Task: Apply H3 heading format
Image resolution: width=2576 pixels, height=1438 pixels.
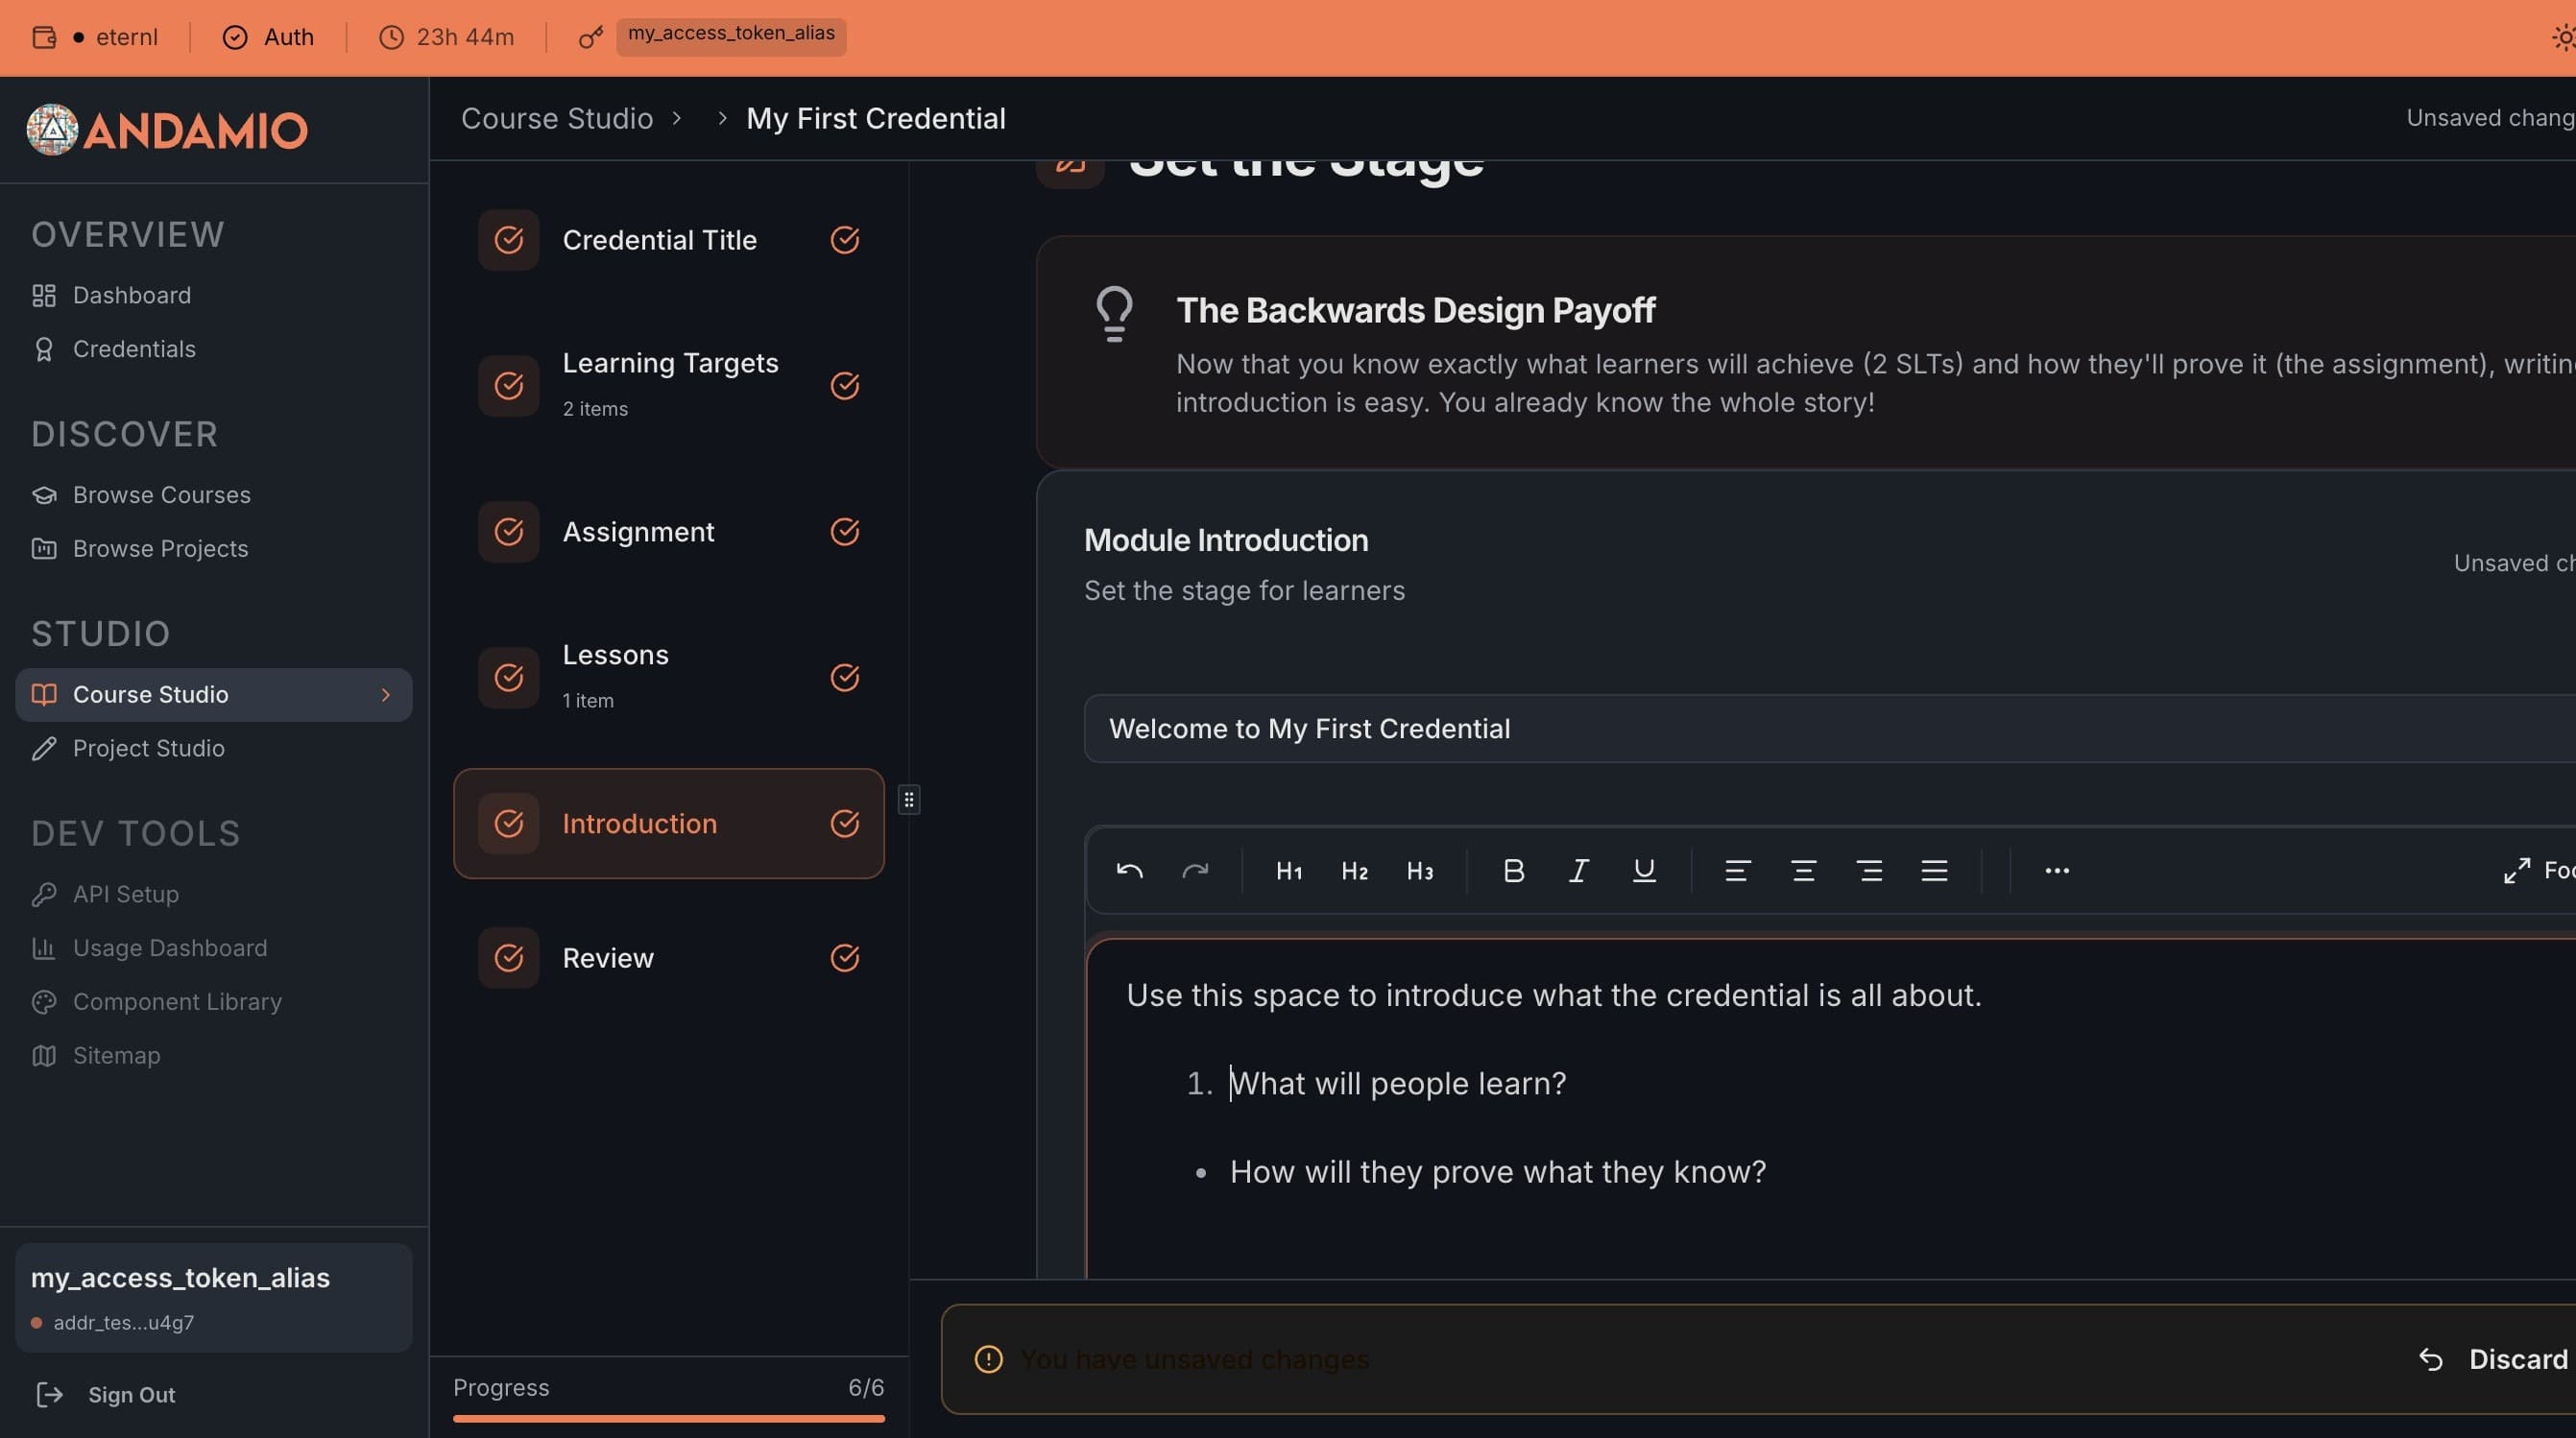Action: click(1420, 870)
